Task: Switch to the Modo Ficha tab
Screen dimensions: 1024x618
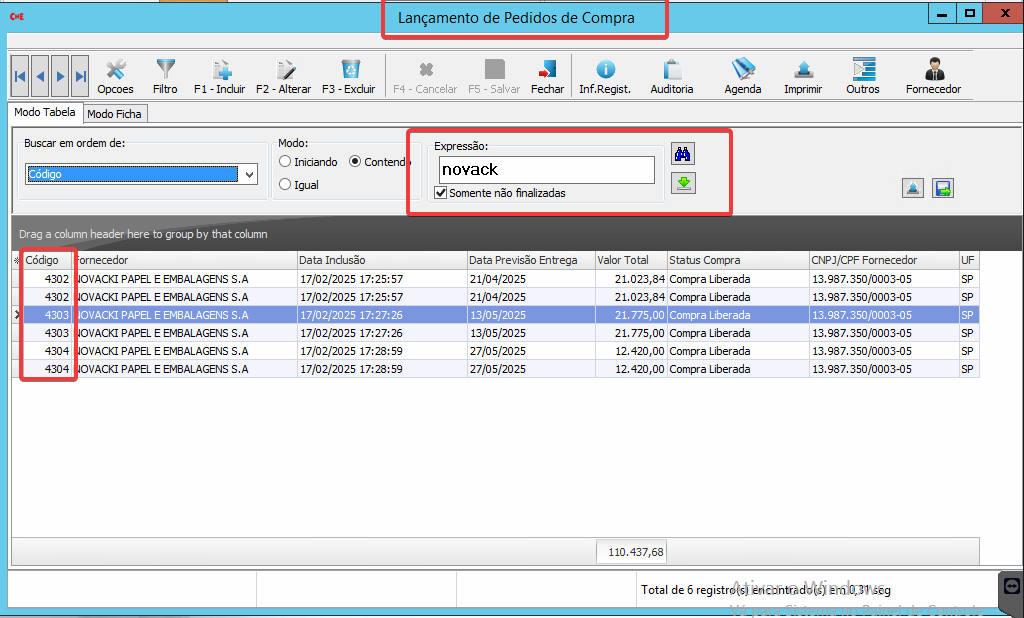Action: point(115,114)
